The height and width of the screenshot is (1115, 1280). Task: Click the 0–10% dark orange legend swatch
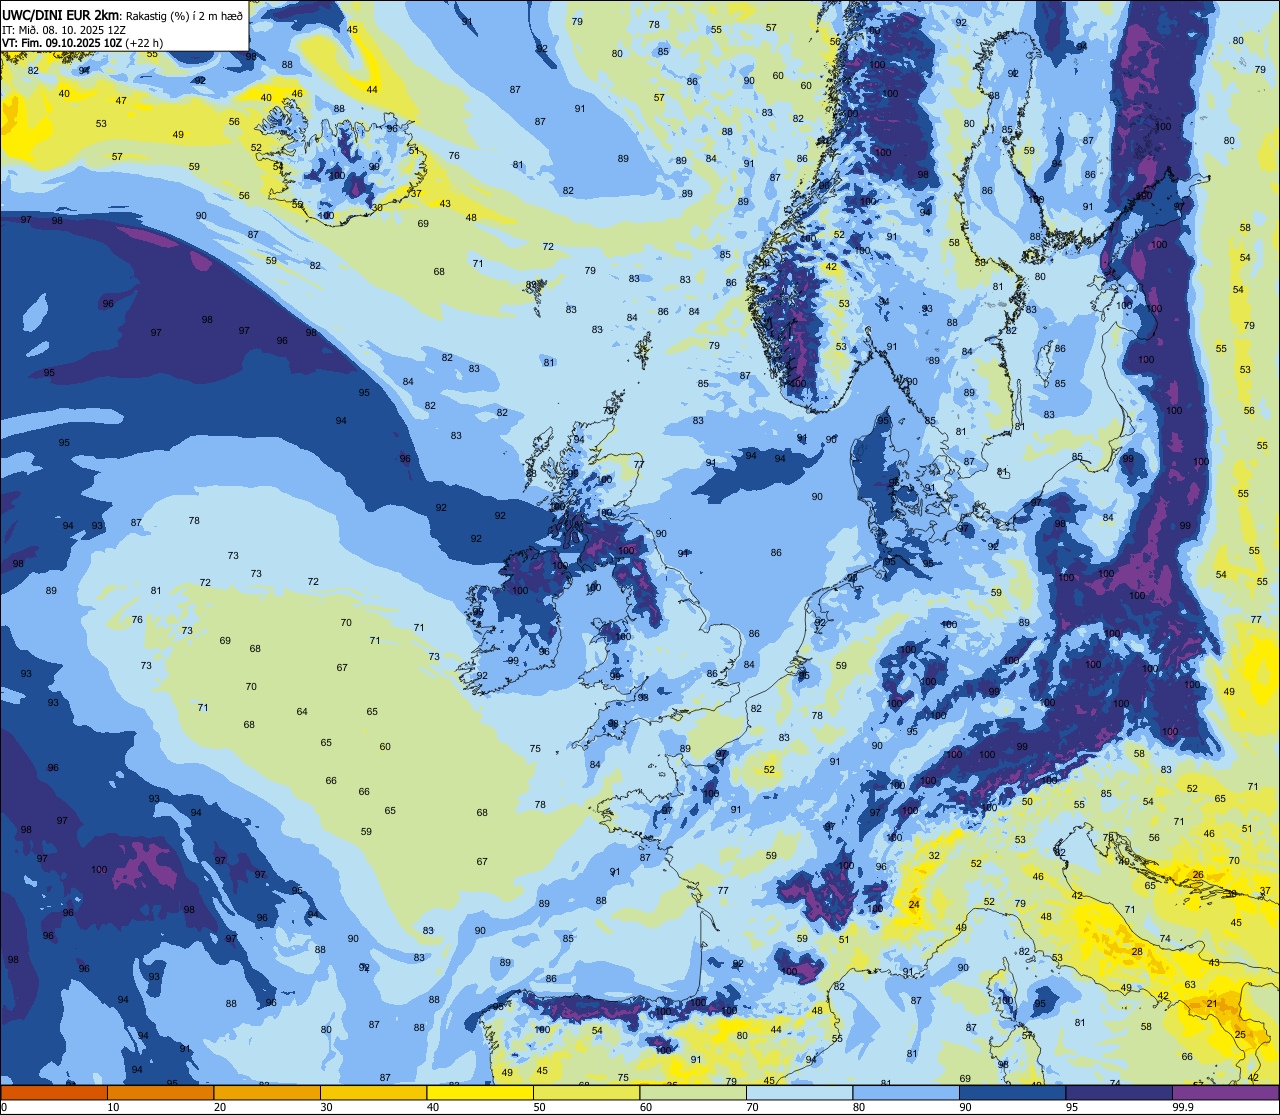click(54, 1092)
